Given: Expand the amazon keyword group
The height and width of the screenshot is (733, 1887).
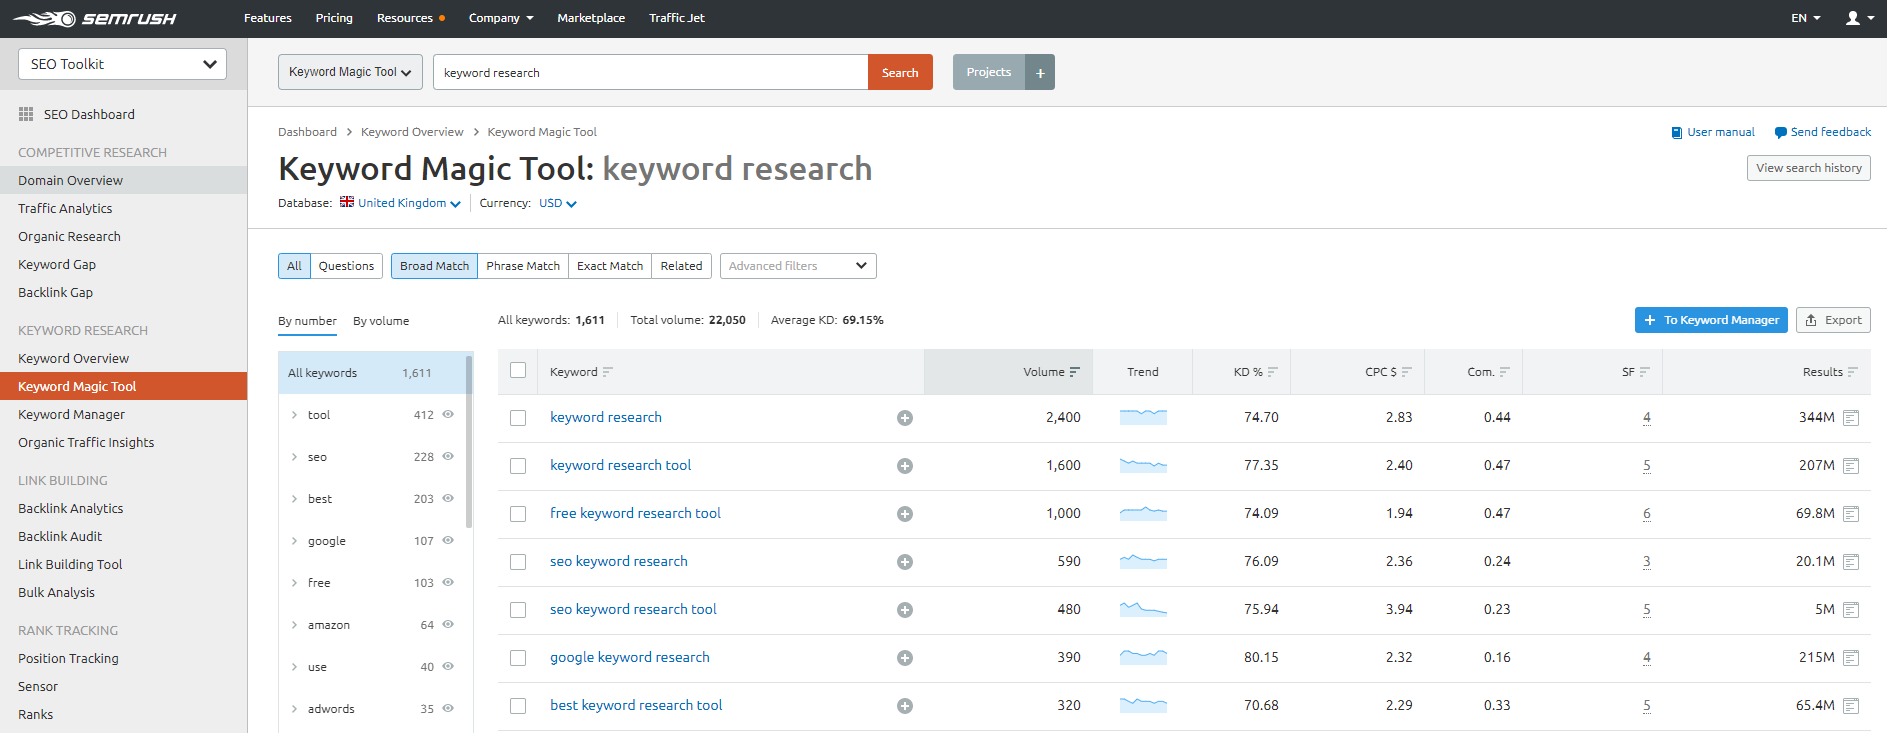Looking at the screenshot, I should [294, 625].
